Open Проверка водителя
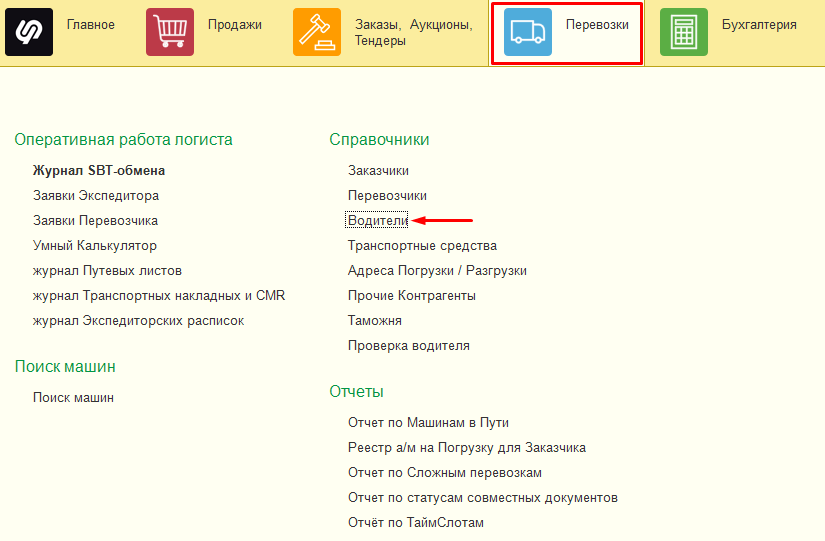The image size is (825, 541). point(409,346)
